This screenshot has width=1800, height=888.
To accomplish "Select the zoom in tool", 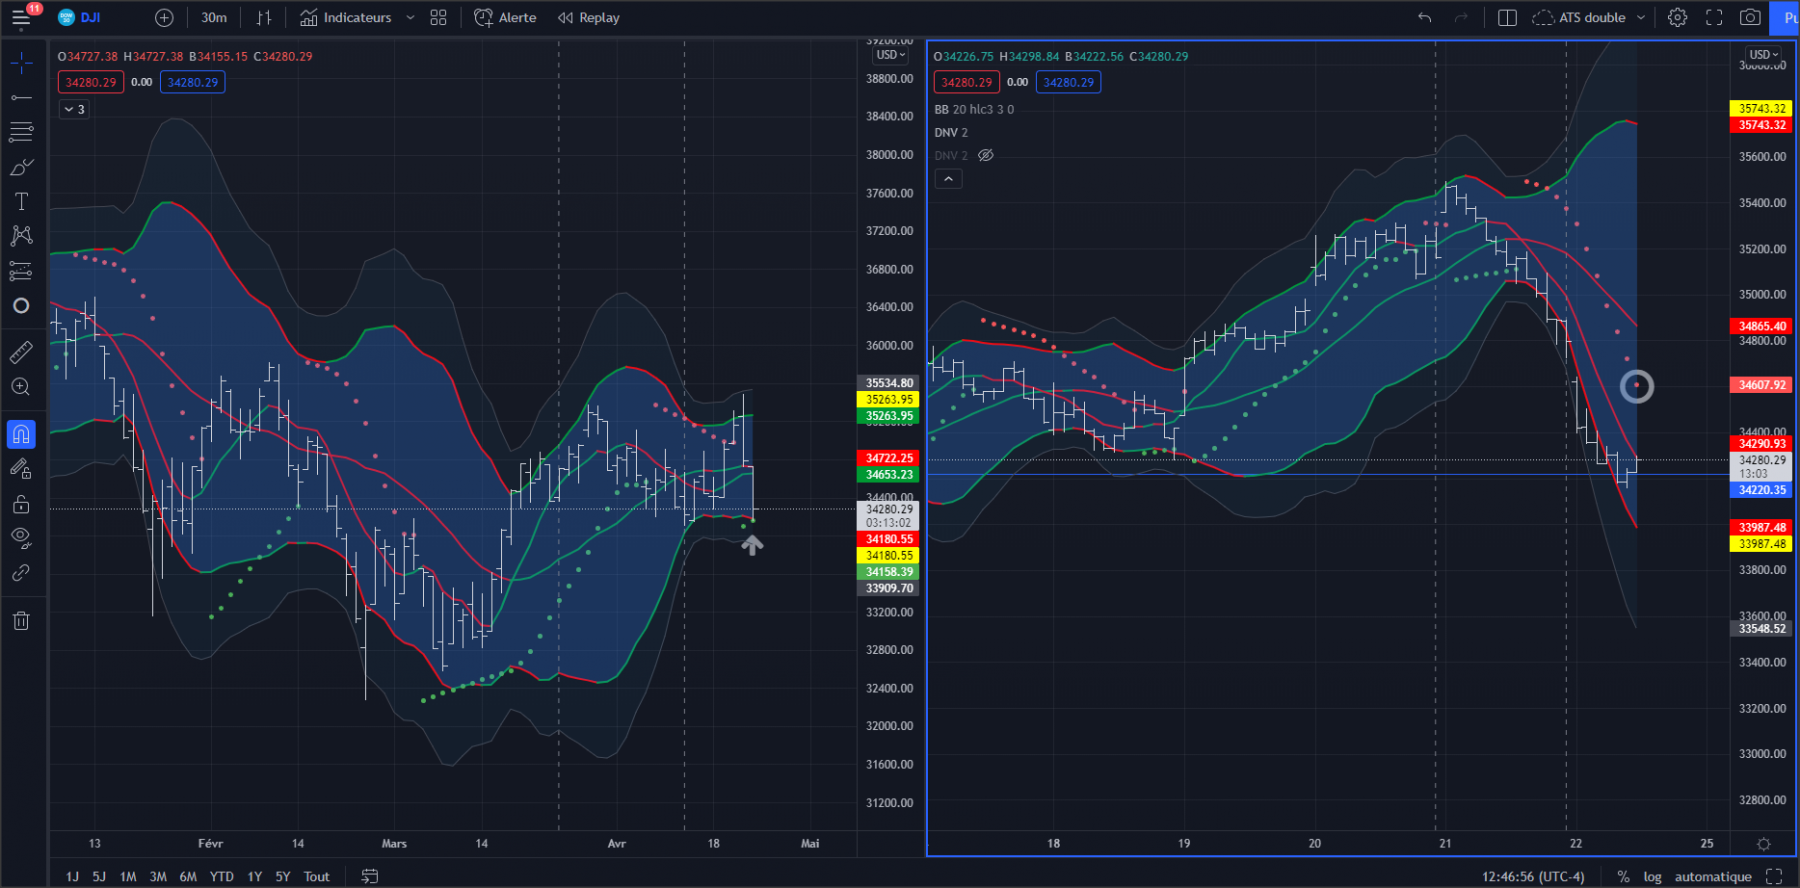I will click(x=21, y=387).
